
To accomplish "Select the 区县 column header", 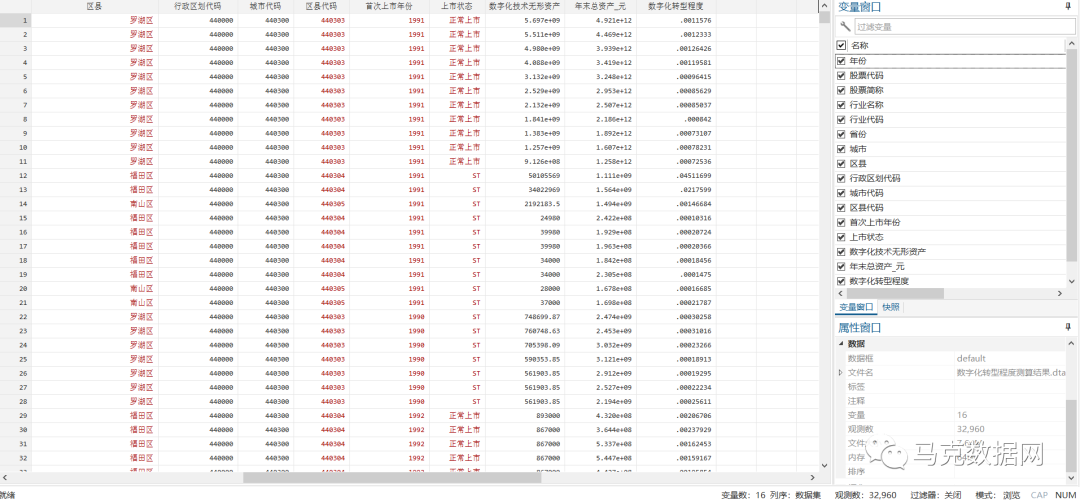I will point(95,6).
